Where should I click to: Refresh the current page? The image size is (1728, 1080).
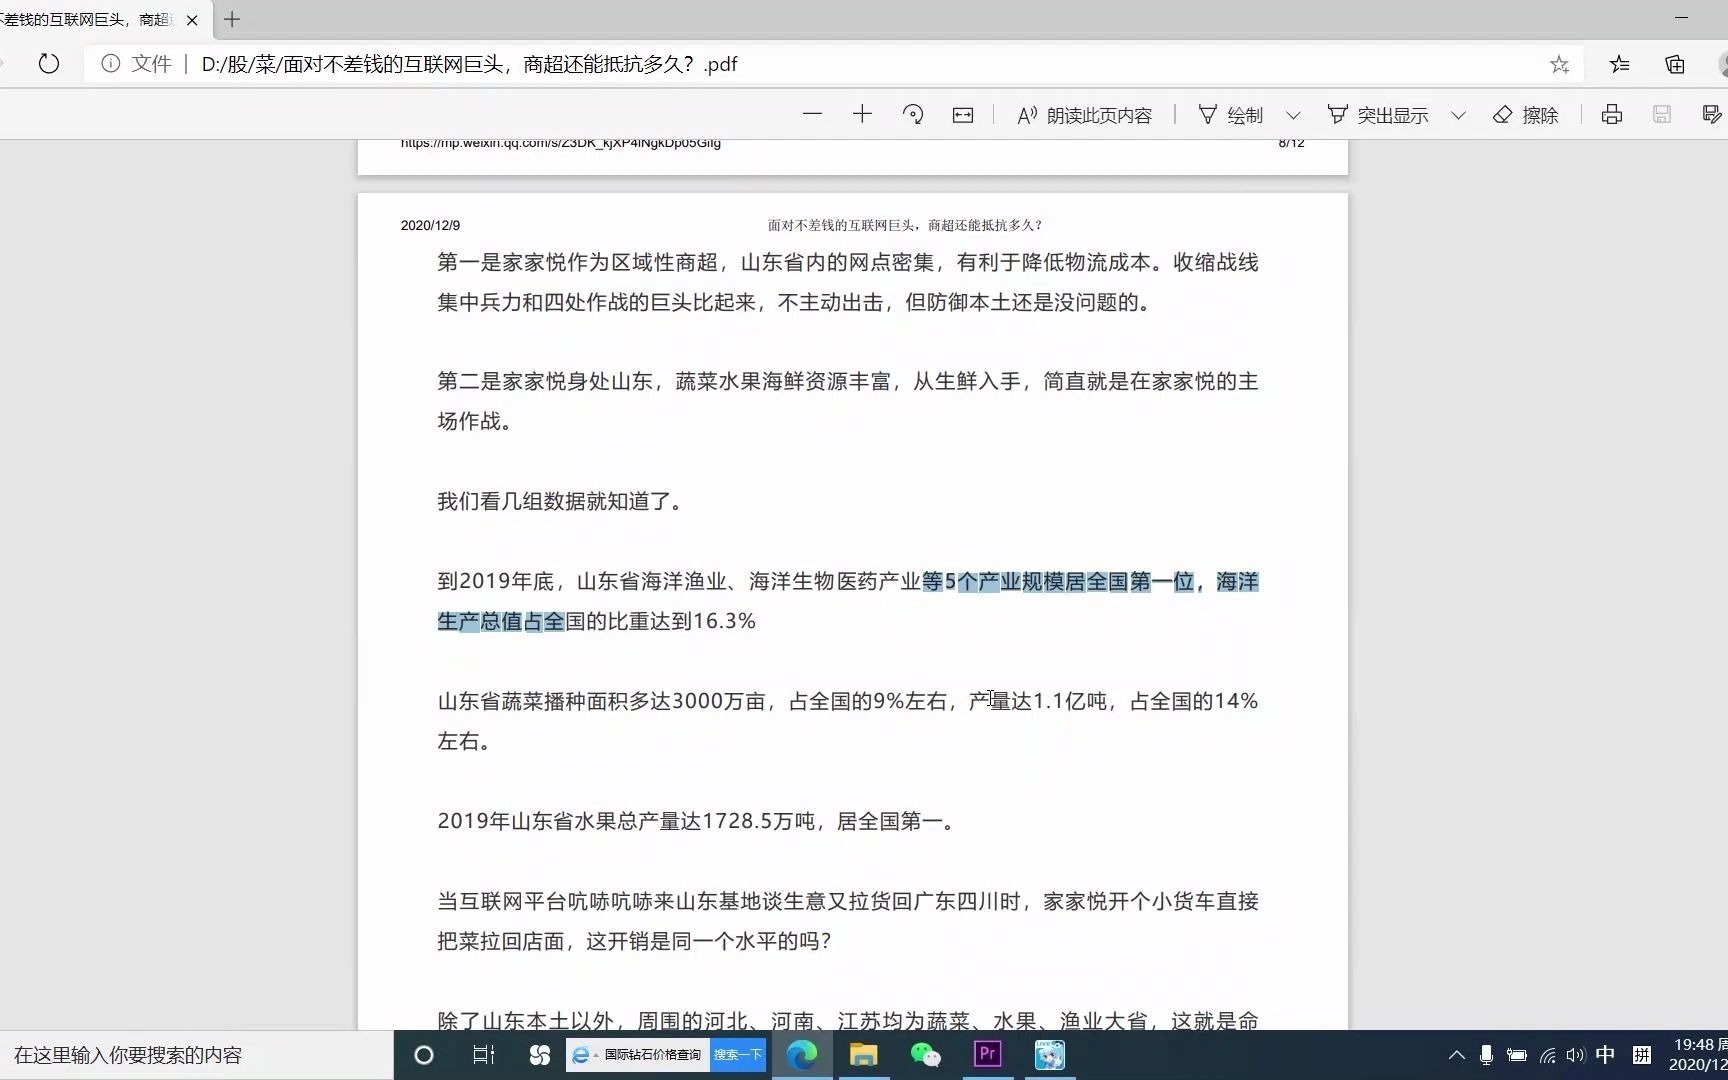[x=48, y=64]
